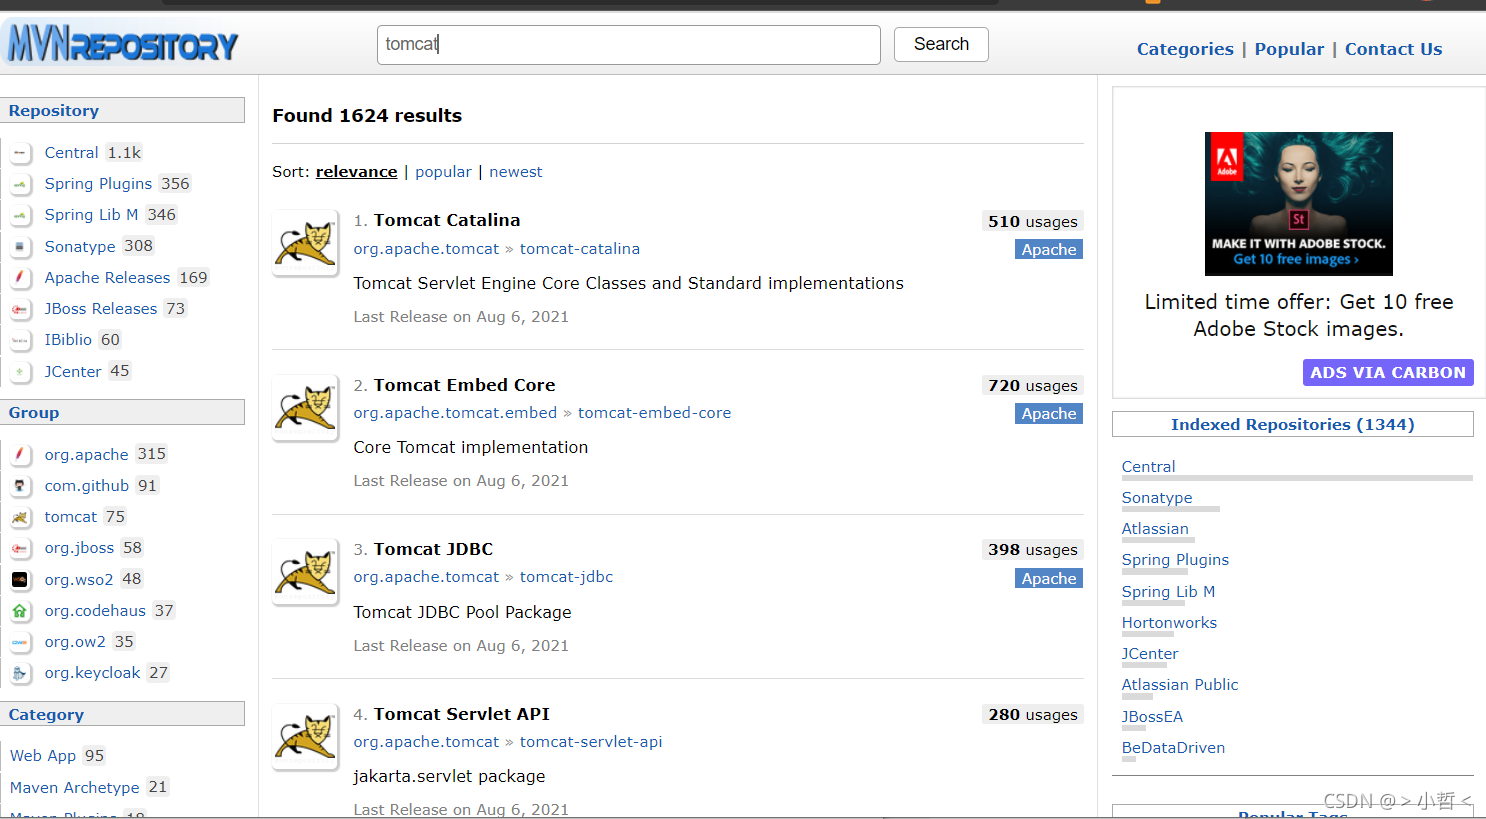
Task: Click the ADS VIA CARBON button
Action: pyautogui.click(x=1388, y=372)
